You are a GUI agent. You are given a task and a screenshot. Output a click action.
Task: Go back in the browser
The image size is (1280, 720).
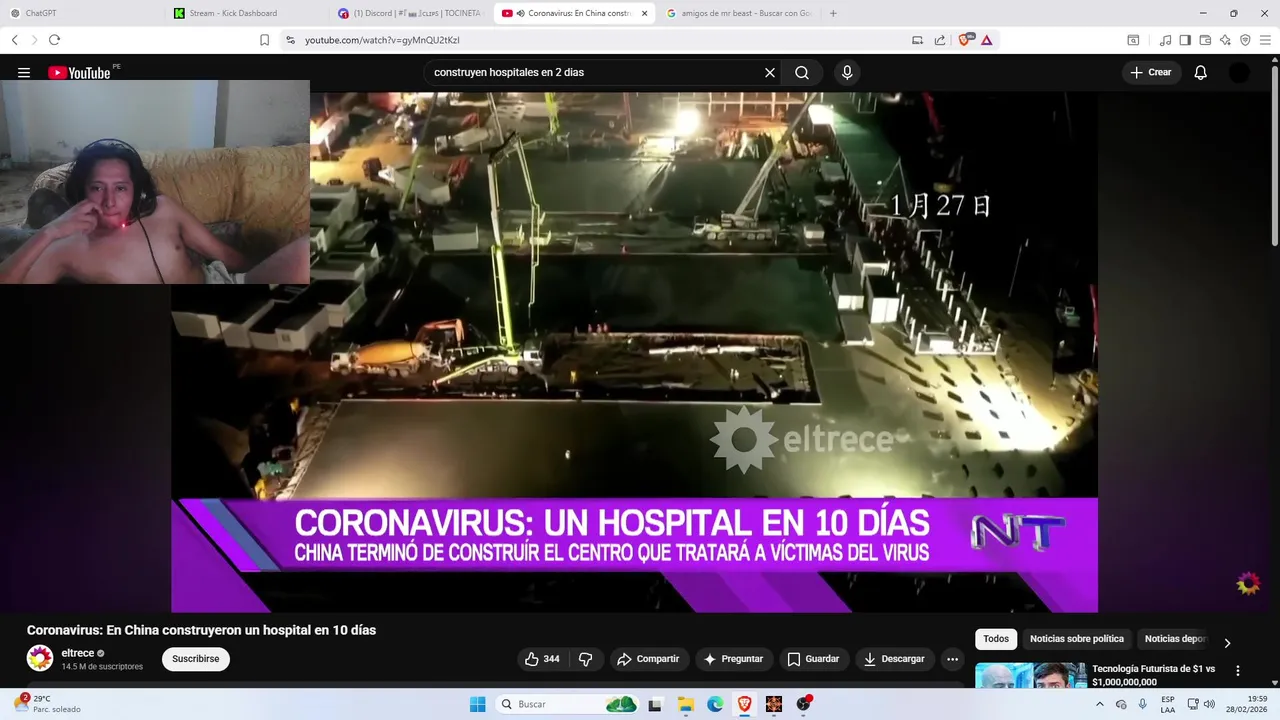click(x=15, y=40)
